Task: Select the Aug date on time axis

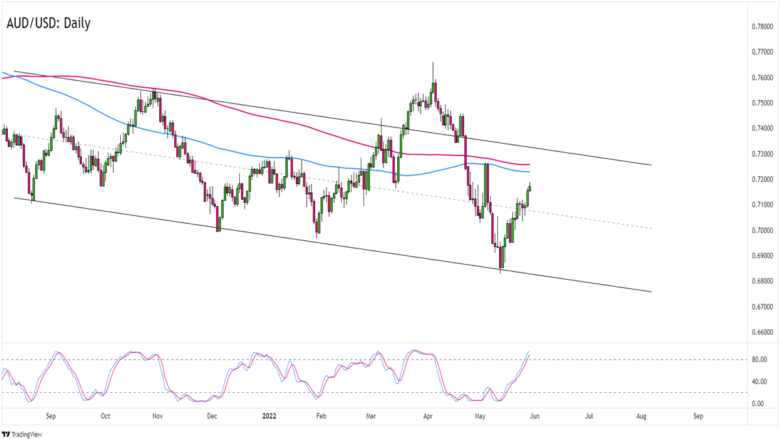Action: point(641,416)
